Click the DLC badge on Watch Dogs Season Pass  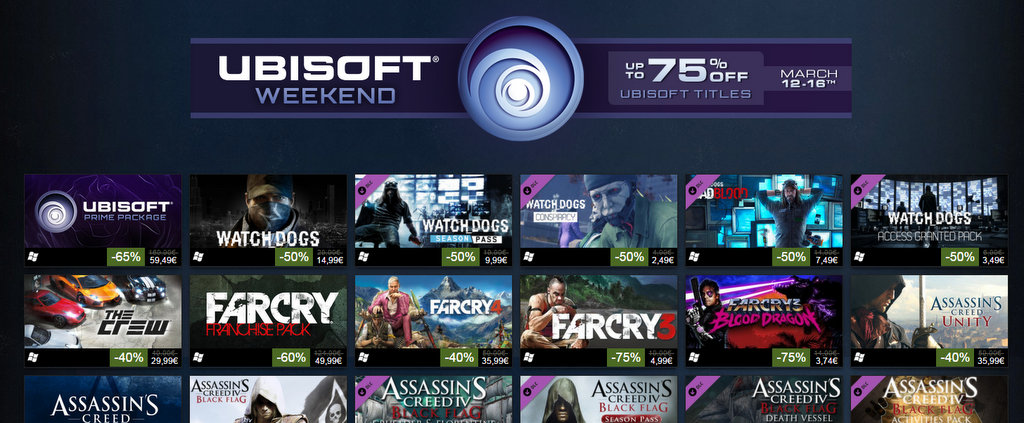[x=365, y=184]
